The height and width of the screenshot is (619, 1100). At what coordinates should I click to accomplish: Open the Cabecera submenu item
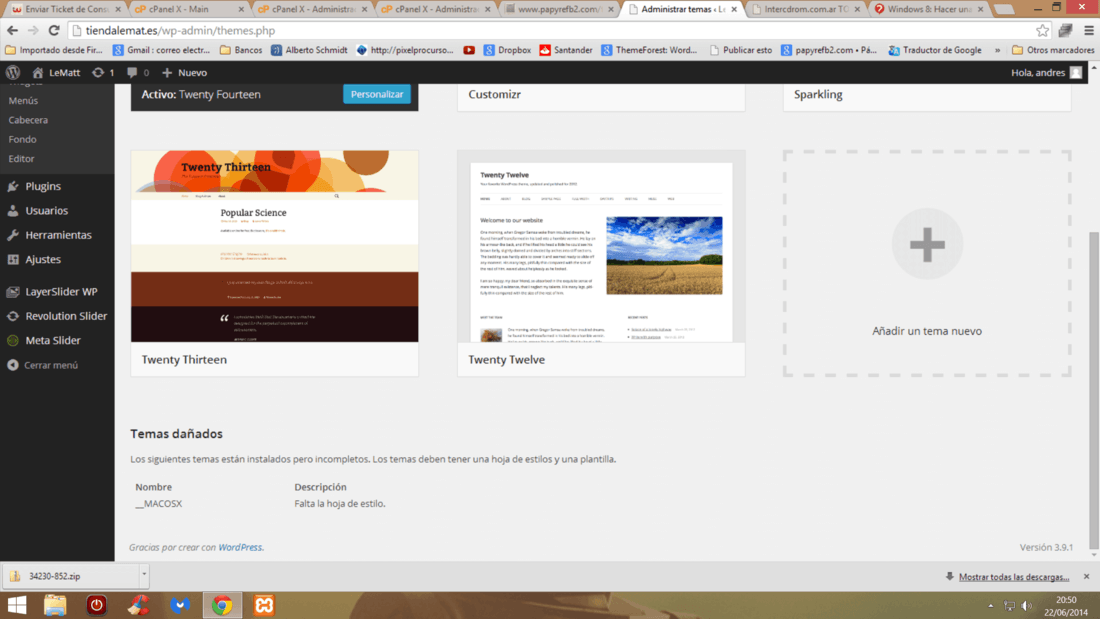[x=28, y=120]
